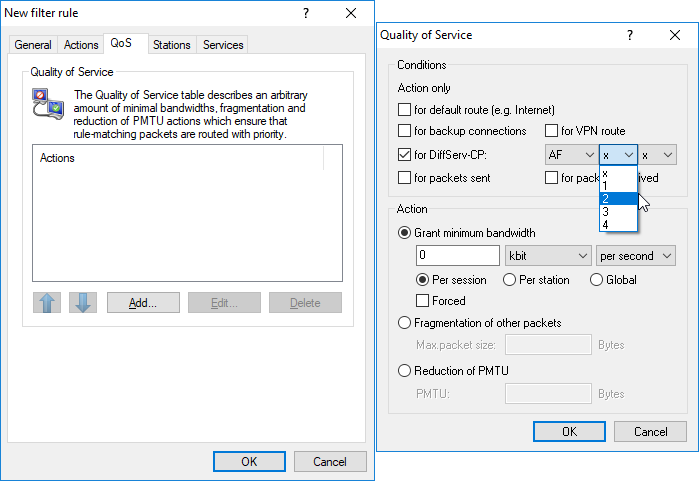Switch to the Stations tab
The image size is (699, 481).
(x=171, y=45)
